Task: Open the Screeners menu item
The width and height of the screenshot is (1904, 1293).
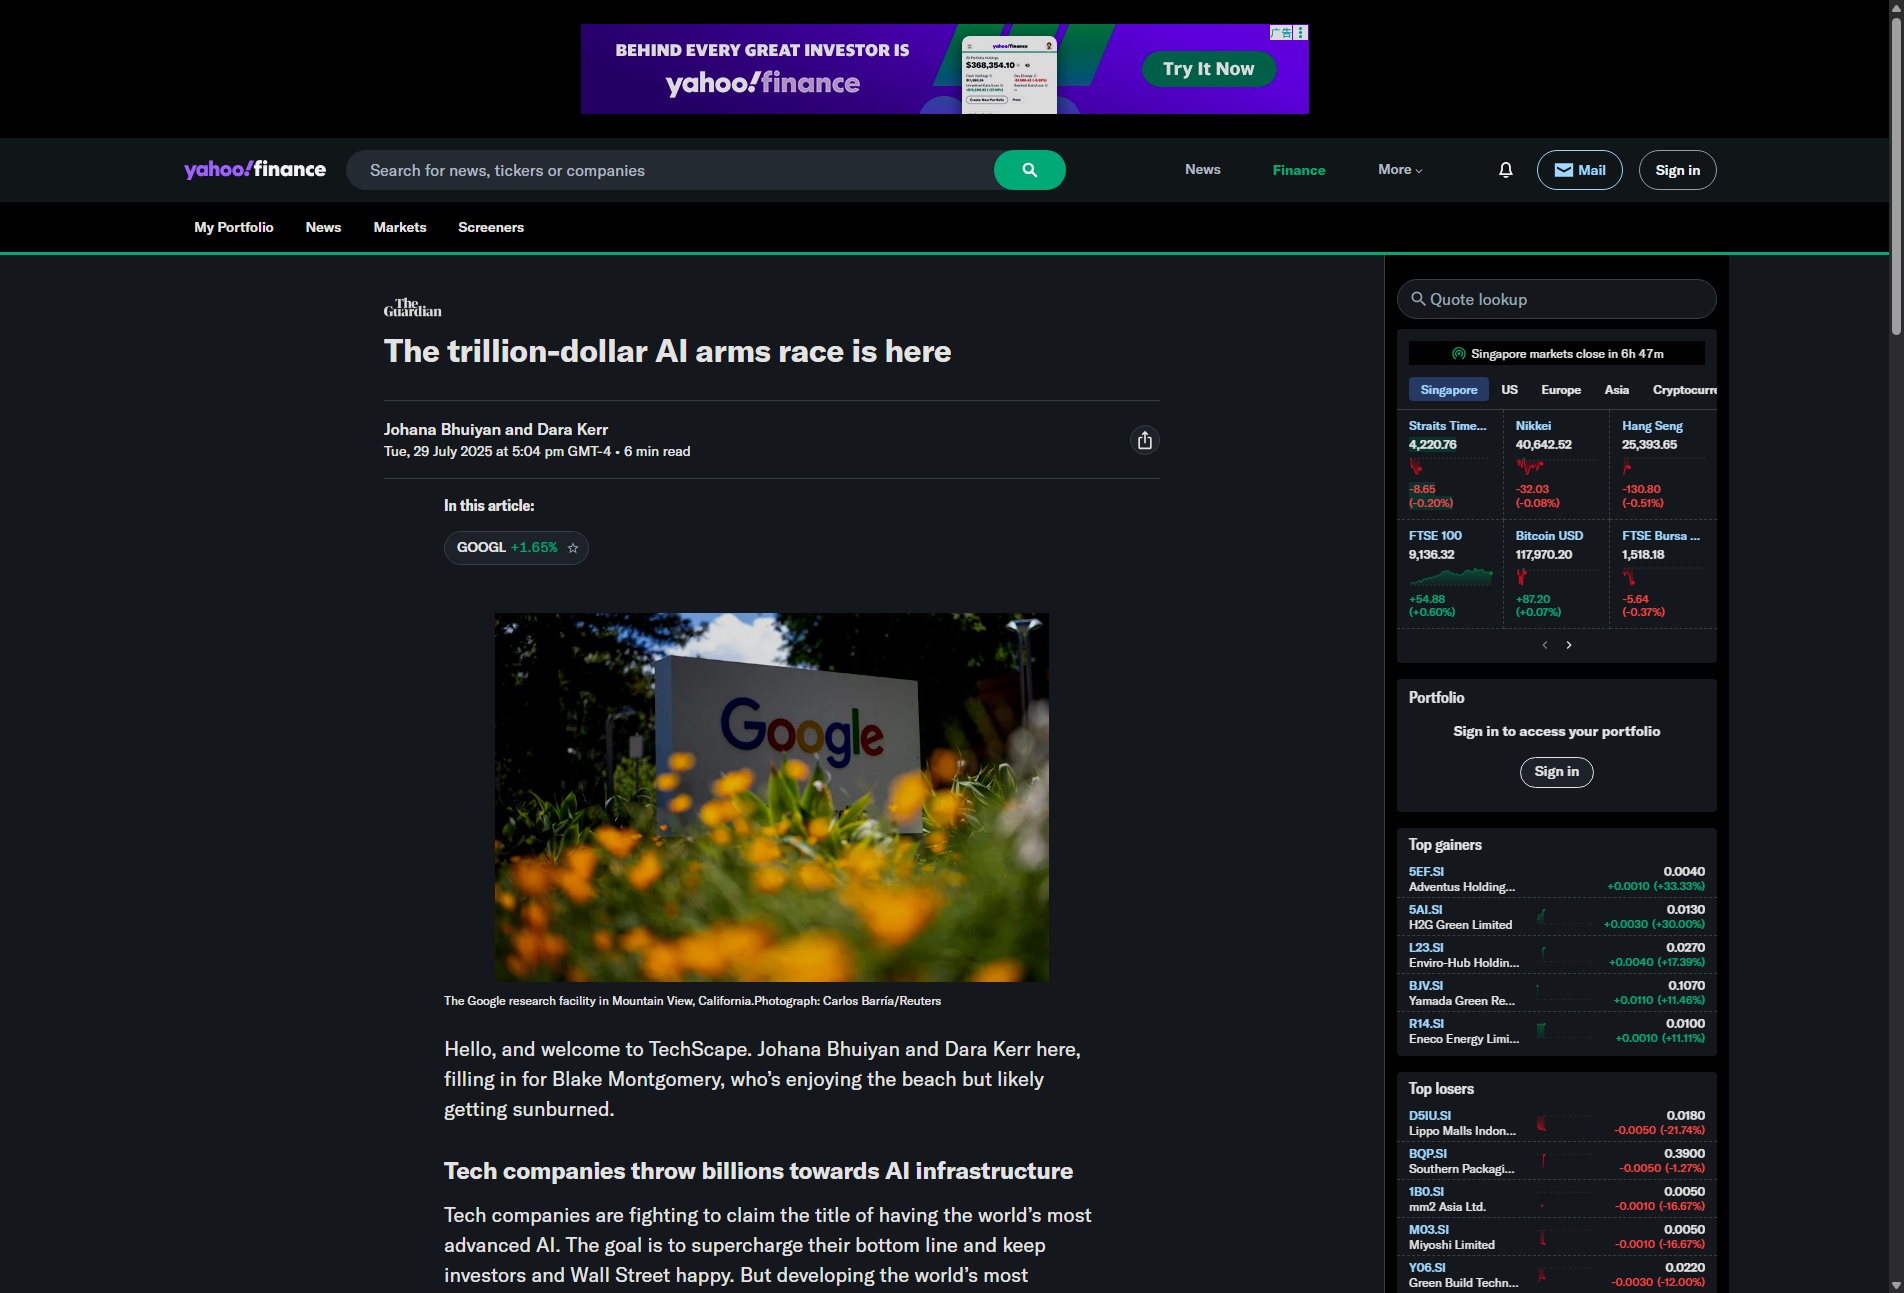Action: coord(491,227)
